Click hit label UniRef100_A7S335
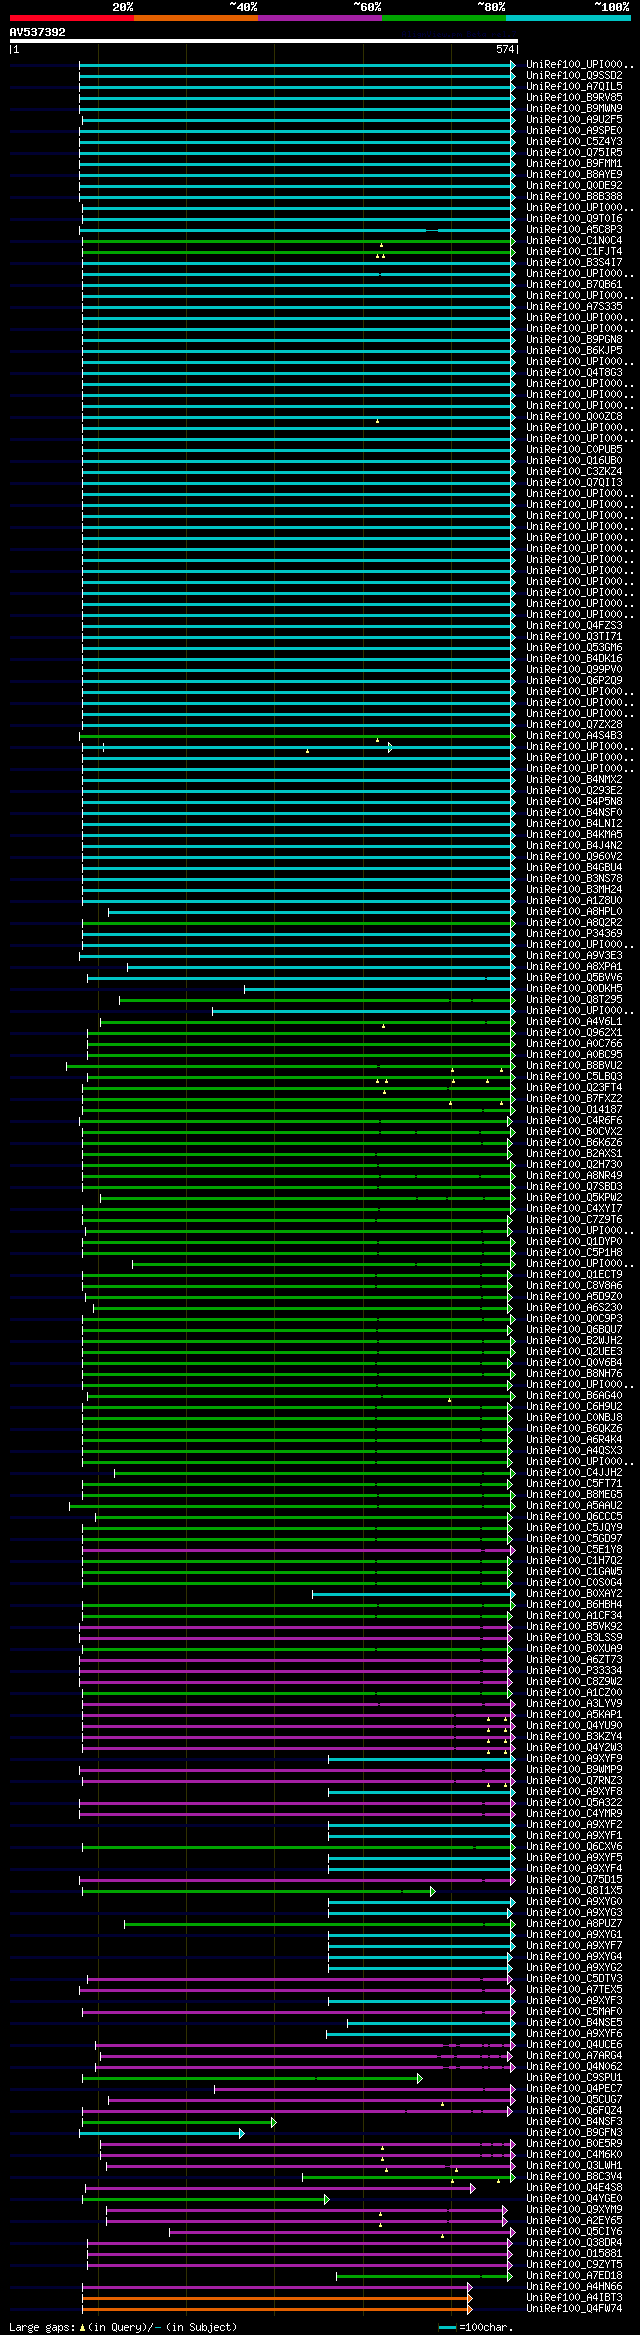This screenshot has width=640, height=2335. (x=574, y=306)
